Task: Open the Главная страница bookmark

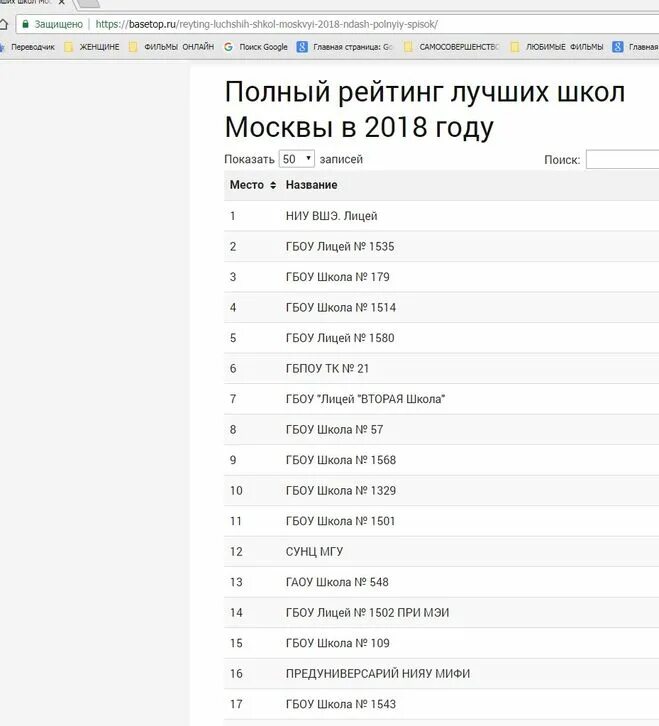Action: [x=345, y=47]
